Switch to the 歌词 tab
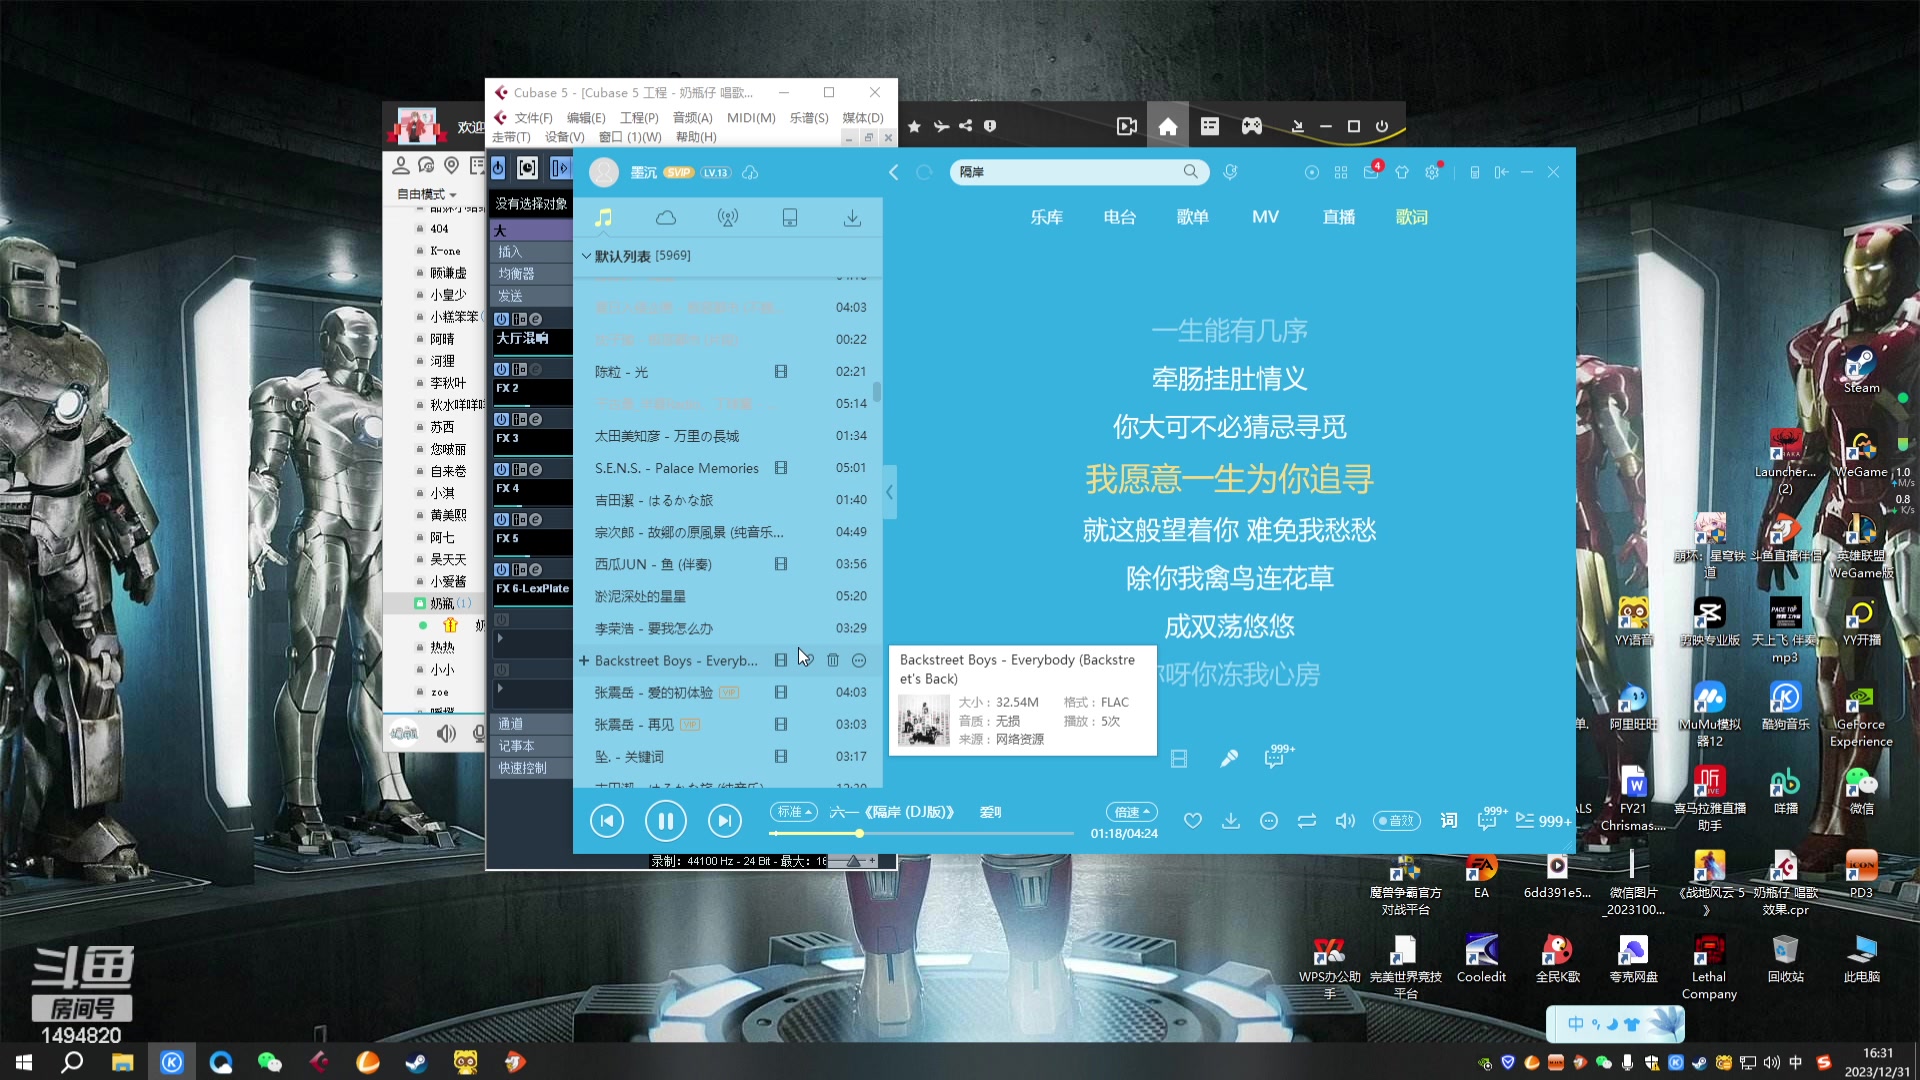 coord(1411,217)
